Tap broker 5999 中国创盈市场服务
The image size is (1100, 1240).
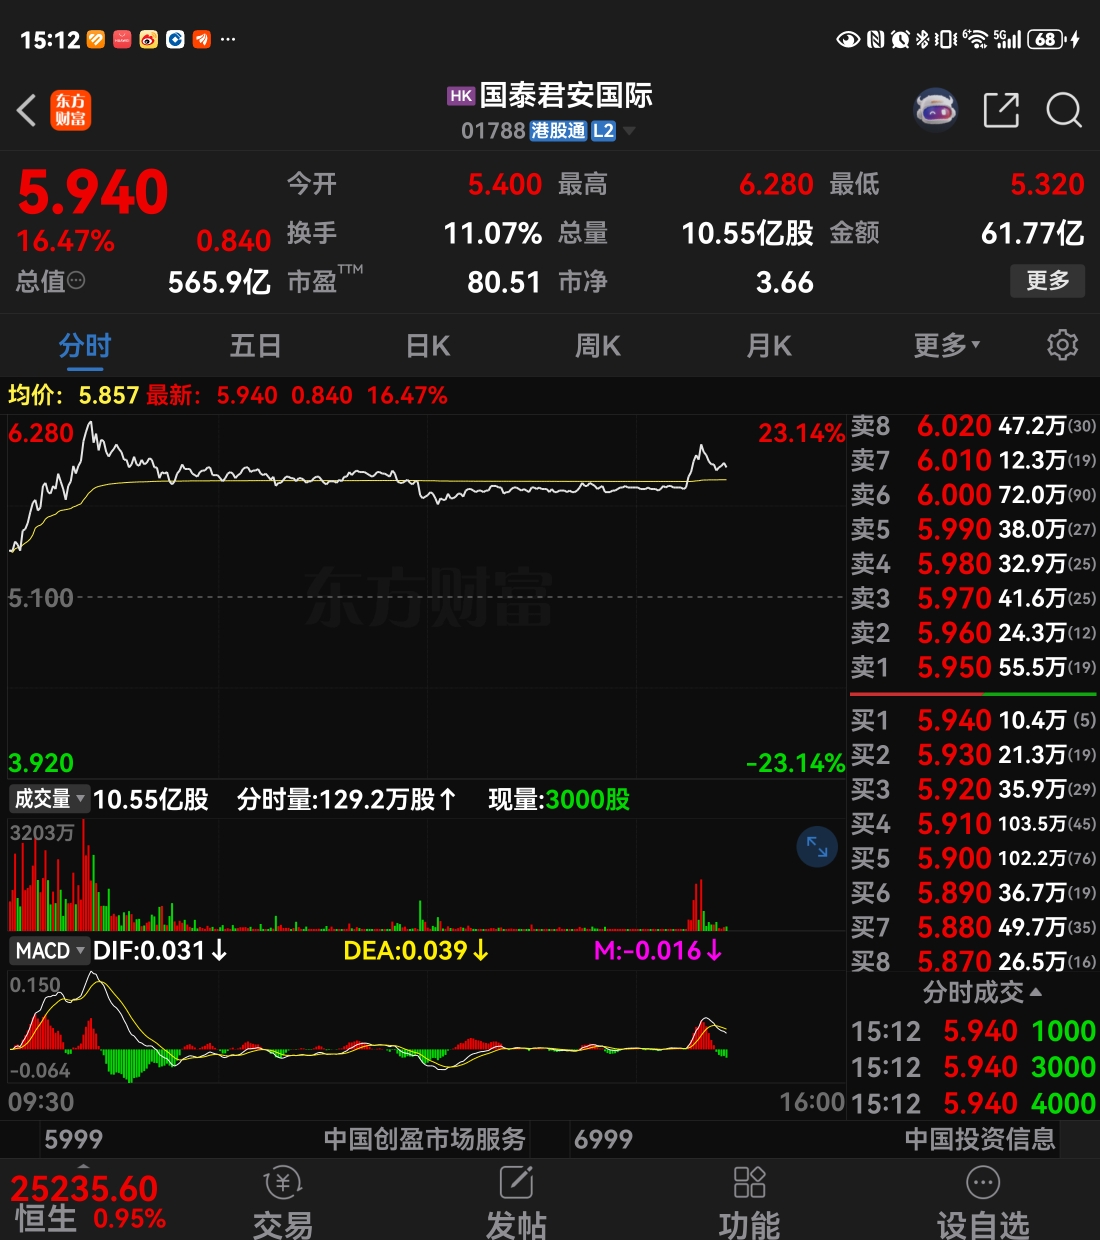pyautogui.click(x=285, y=1139)
